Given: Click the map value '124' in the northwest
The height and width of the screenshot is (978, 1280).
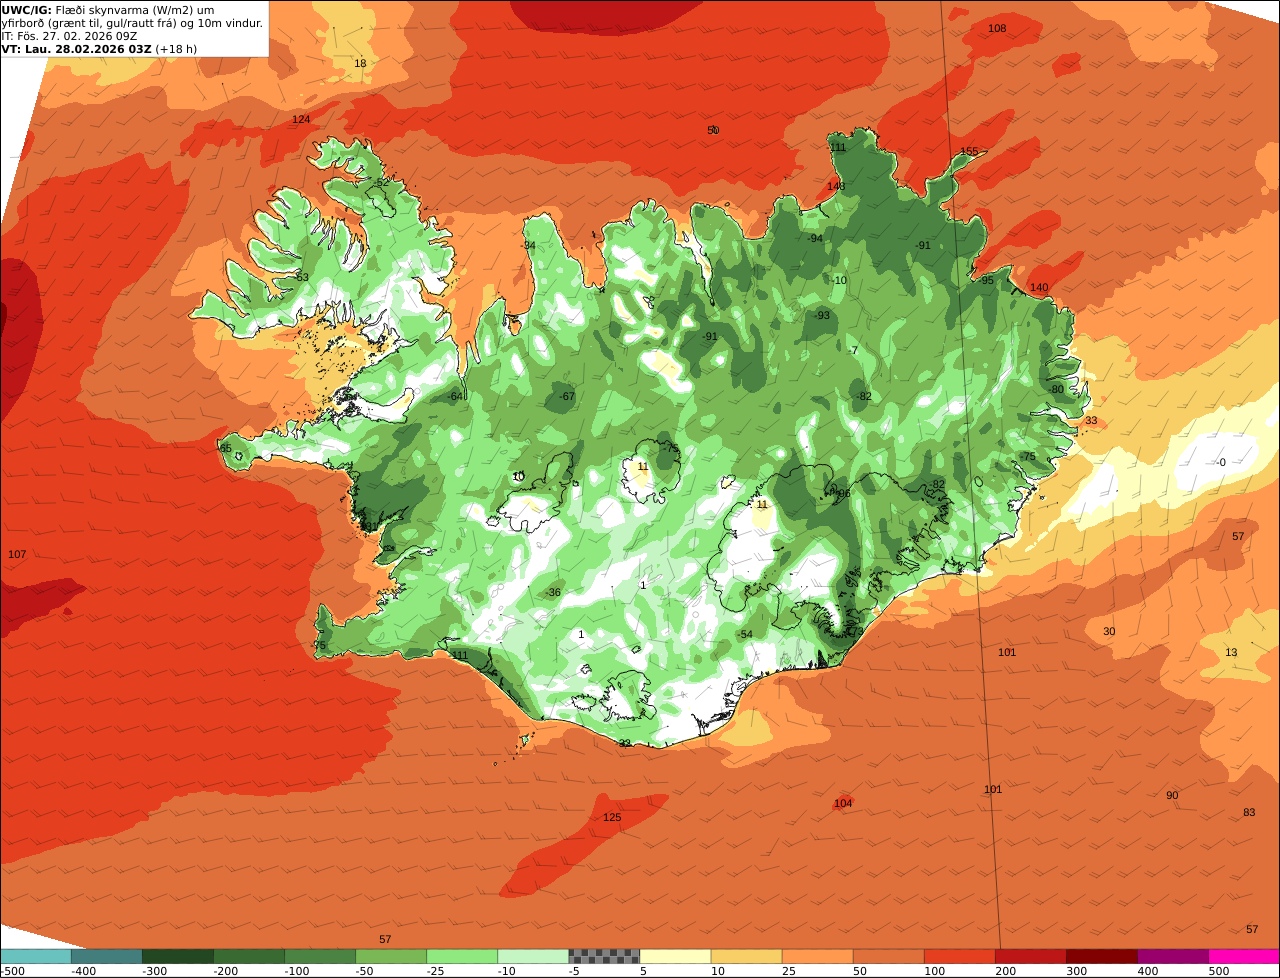Looking at the screenshot, I should click(x=301, y=120).
